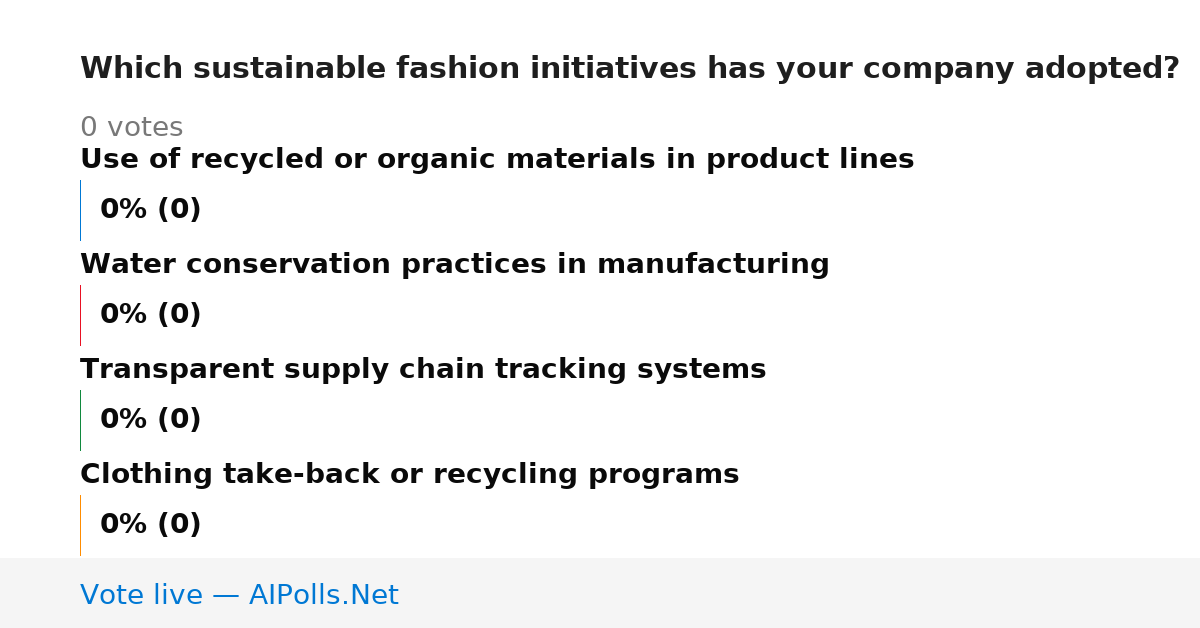This screenshot has height=628, width=1200.
Task: Click the blue bar under recycled materials
Action: [80, 210]
